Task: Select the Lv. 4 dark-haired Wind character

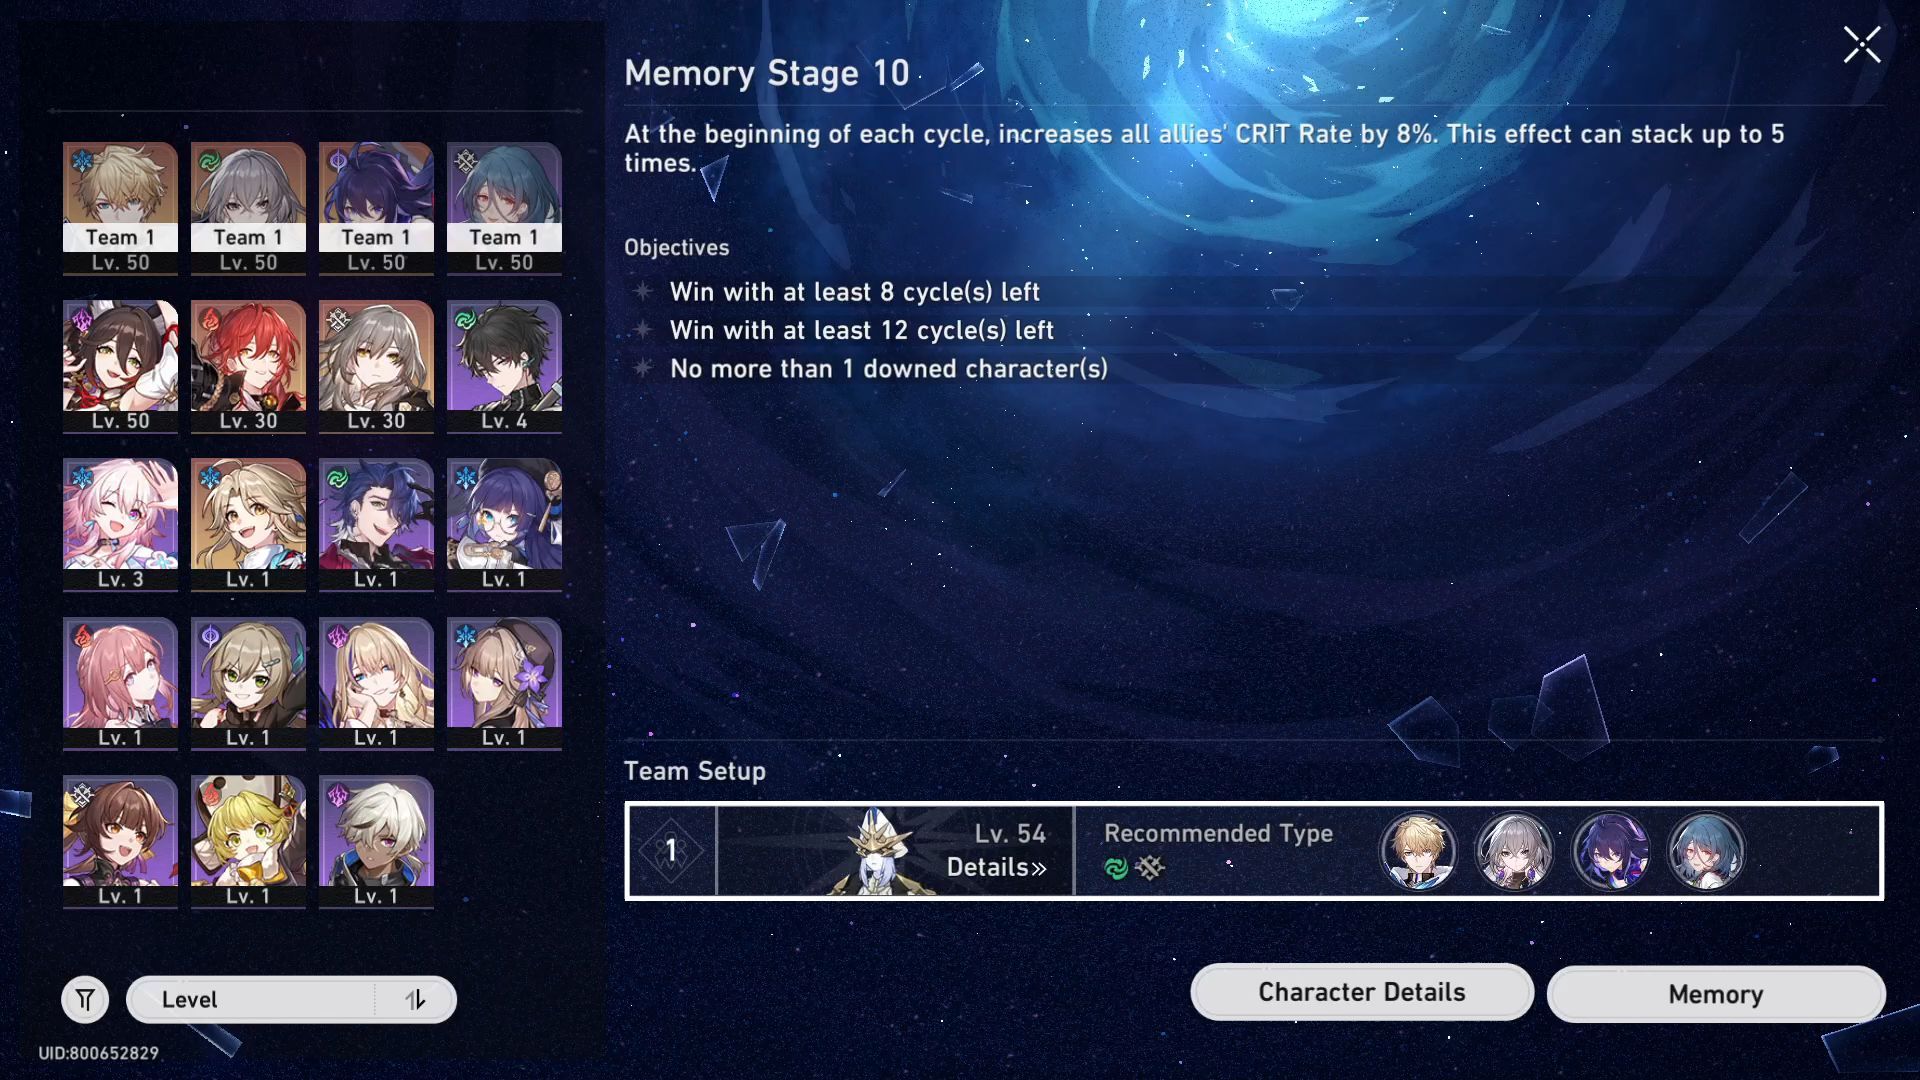Action: pos(504,366)
